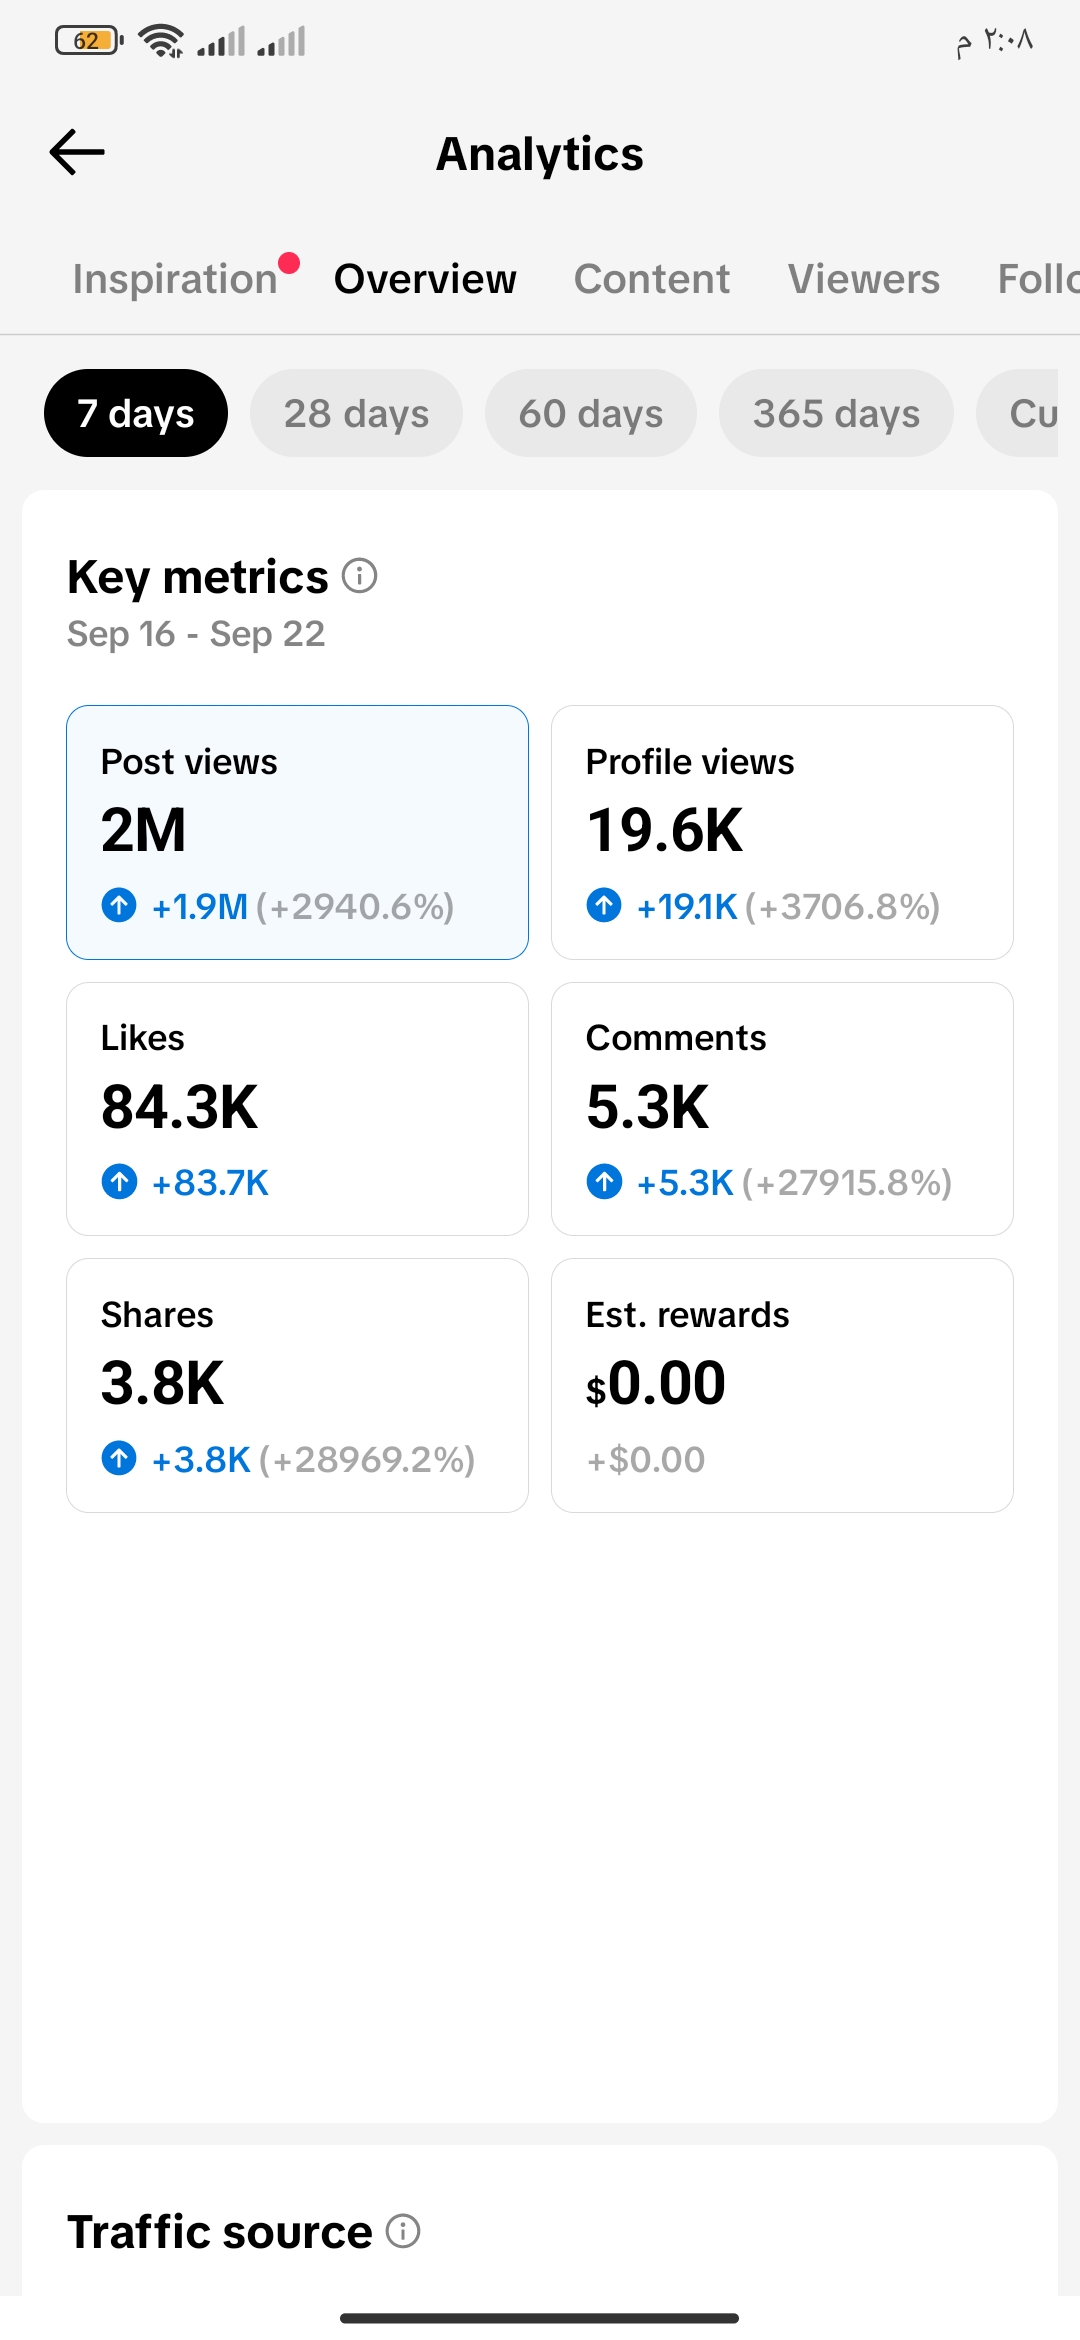Select the 60 days range chip
Screen dimensions: 1080x2340
click(x=591, y=413)
